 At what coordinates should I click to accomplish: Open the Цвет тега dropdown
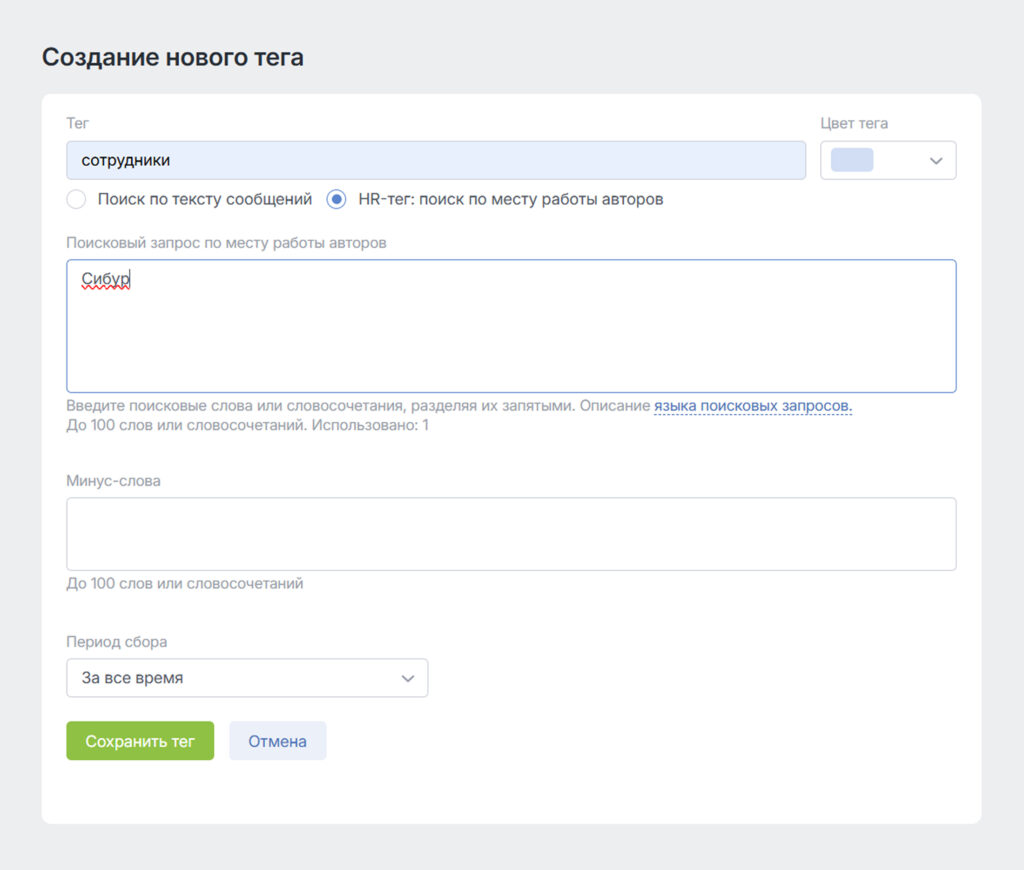[888, 161]
